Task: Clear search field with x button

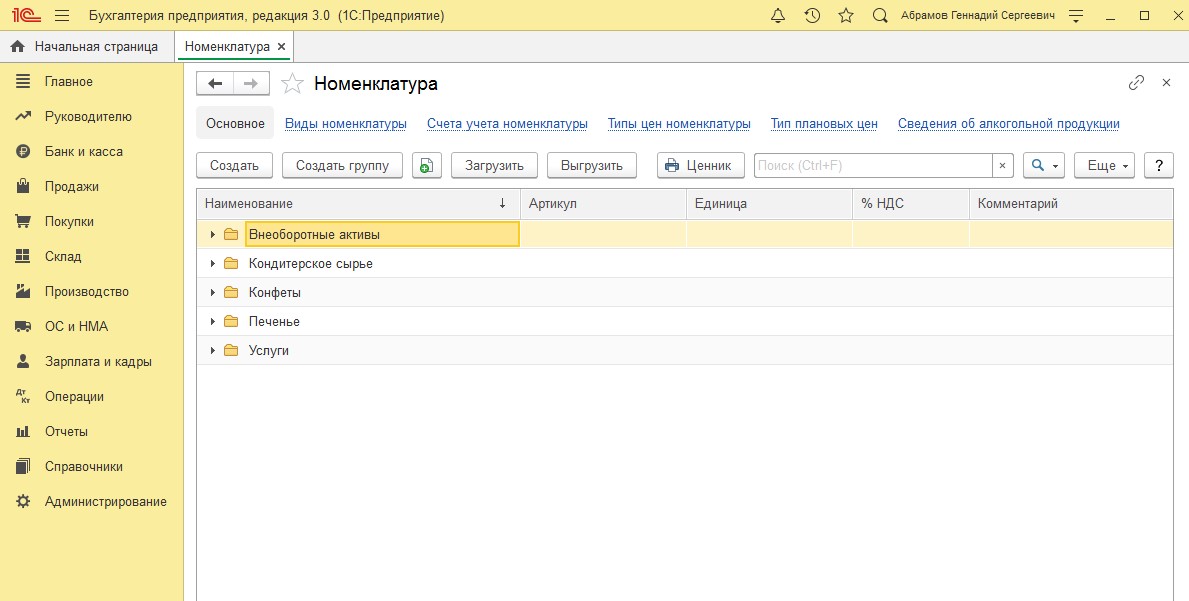Action: click(1003, 166)
